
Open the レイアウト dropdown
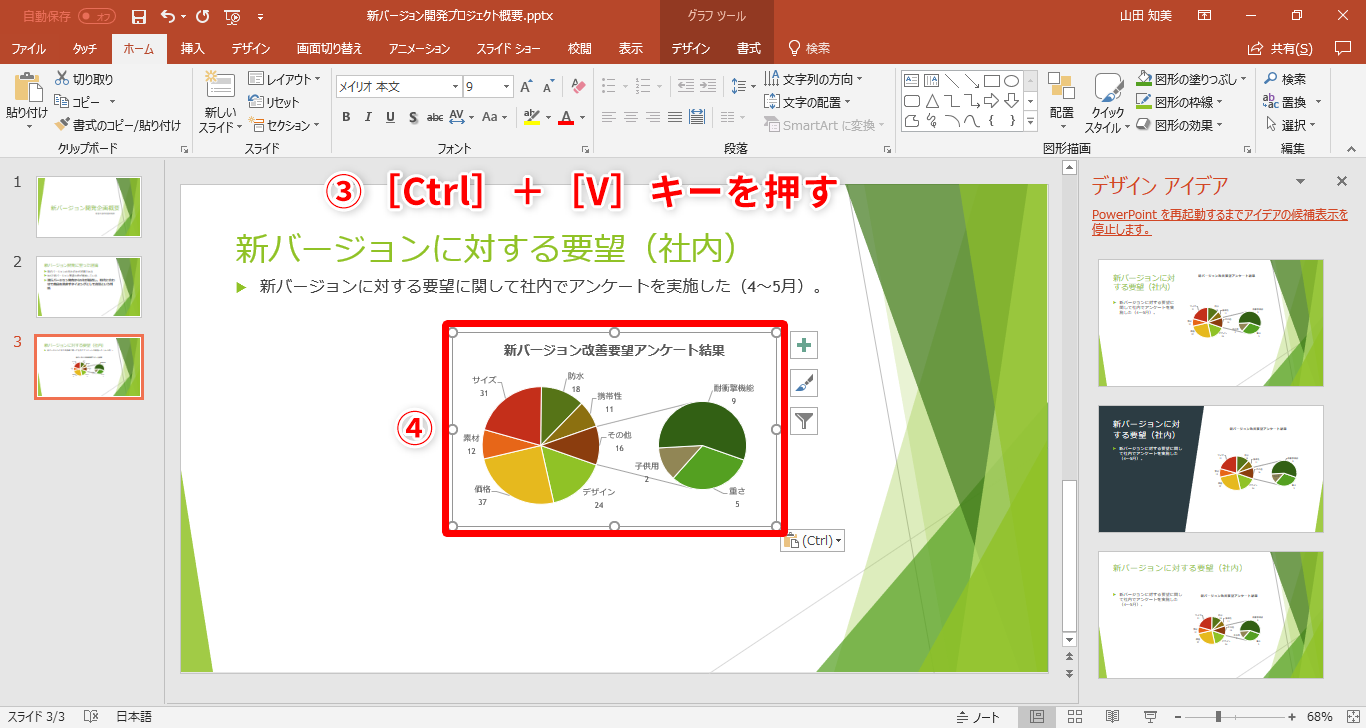pyautogui.click(x=285, y=79)
